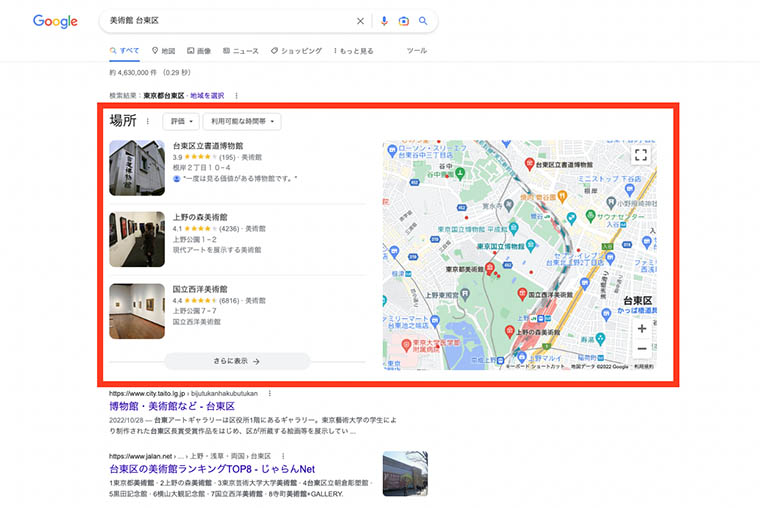Image resolution: width=760 pixels, height=508 pixels.
Task: Open 上野の森美術館 listing
Action: pos(200,217)
